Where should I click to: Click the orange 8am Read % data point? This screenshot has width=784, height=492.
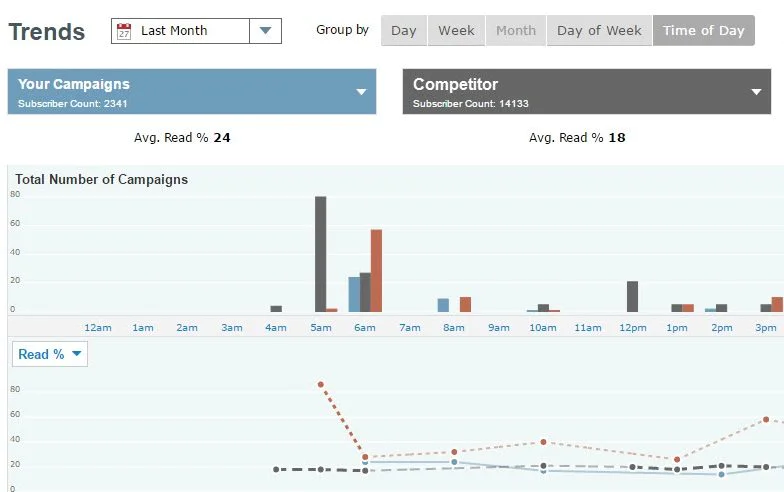(x=454, y=452)
